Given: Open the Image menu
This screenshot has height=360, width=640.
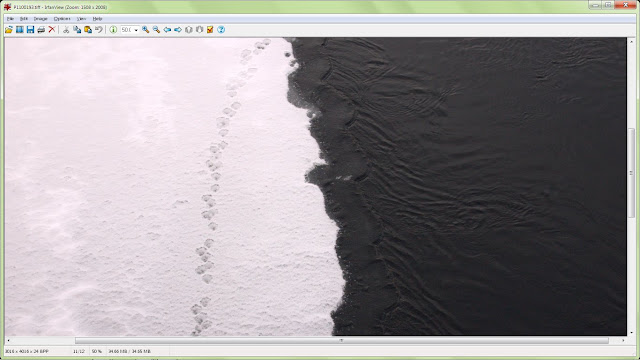Looking at the screenshot, I should pyautogui.click(x=40, y=19).
